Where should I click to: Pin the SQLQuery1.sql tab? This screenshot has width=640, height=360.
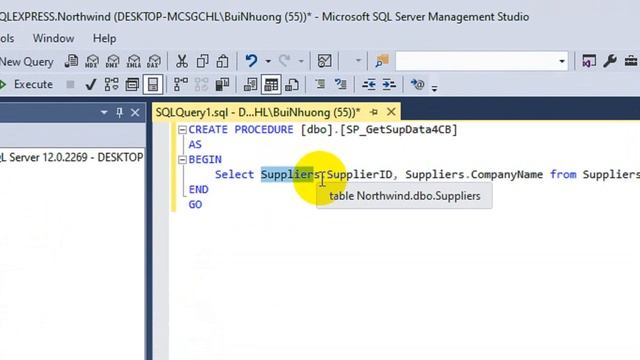[374, 112]
